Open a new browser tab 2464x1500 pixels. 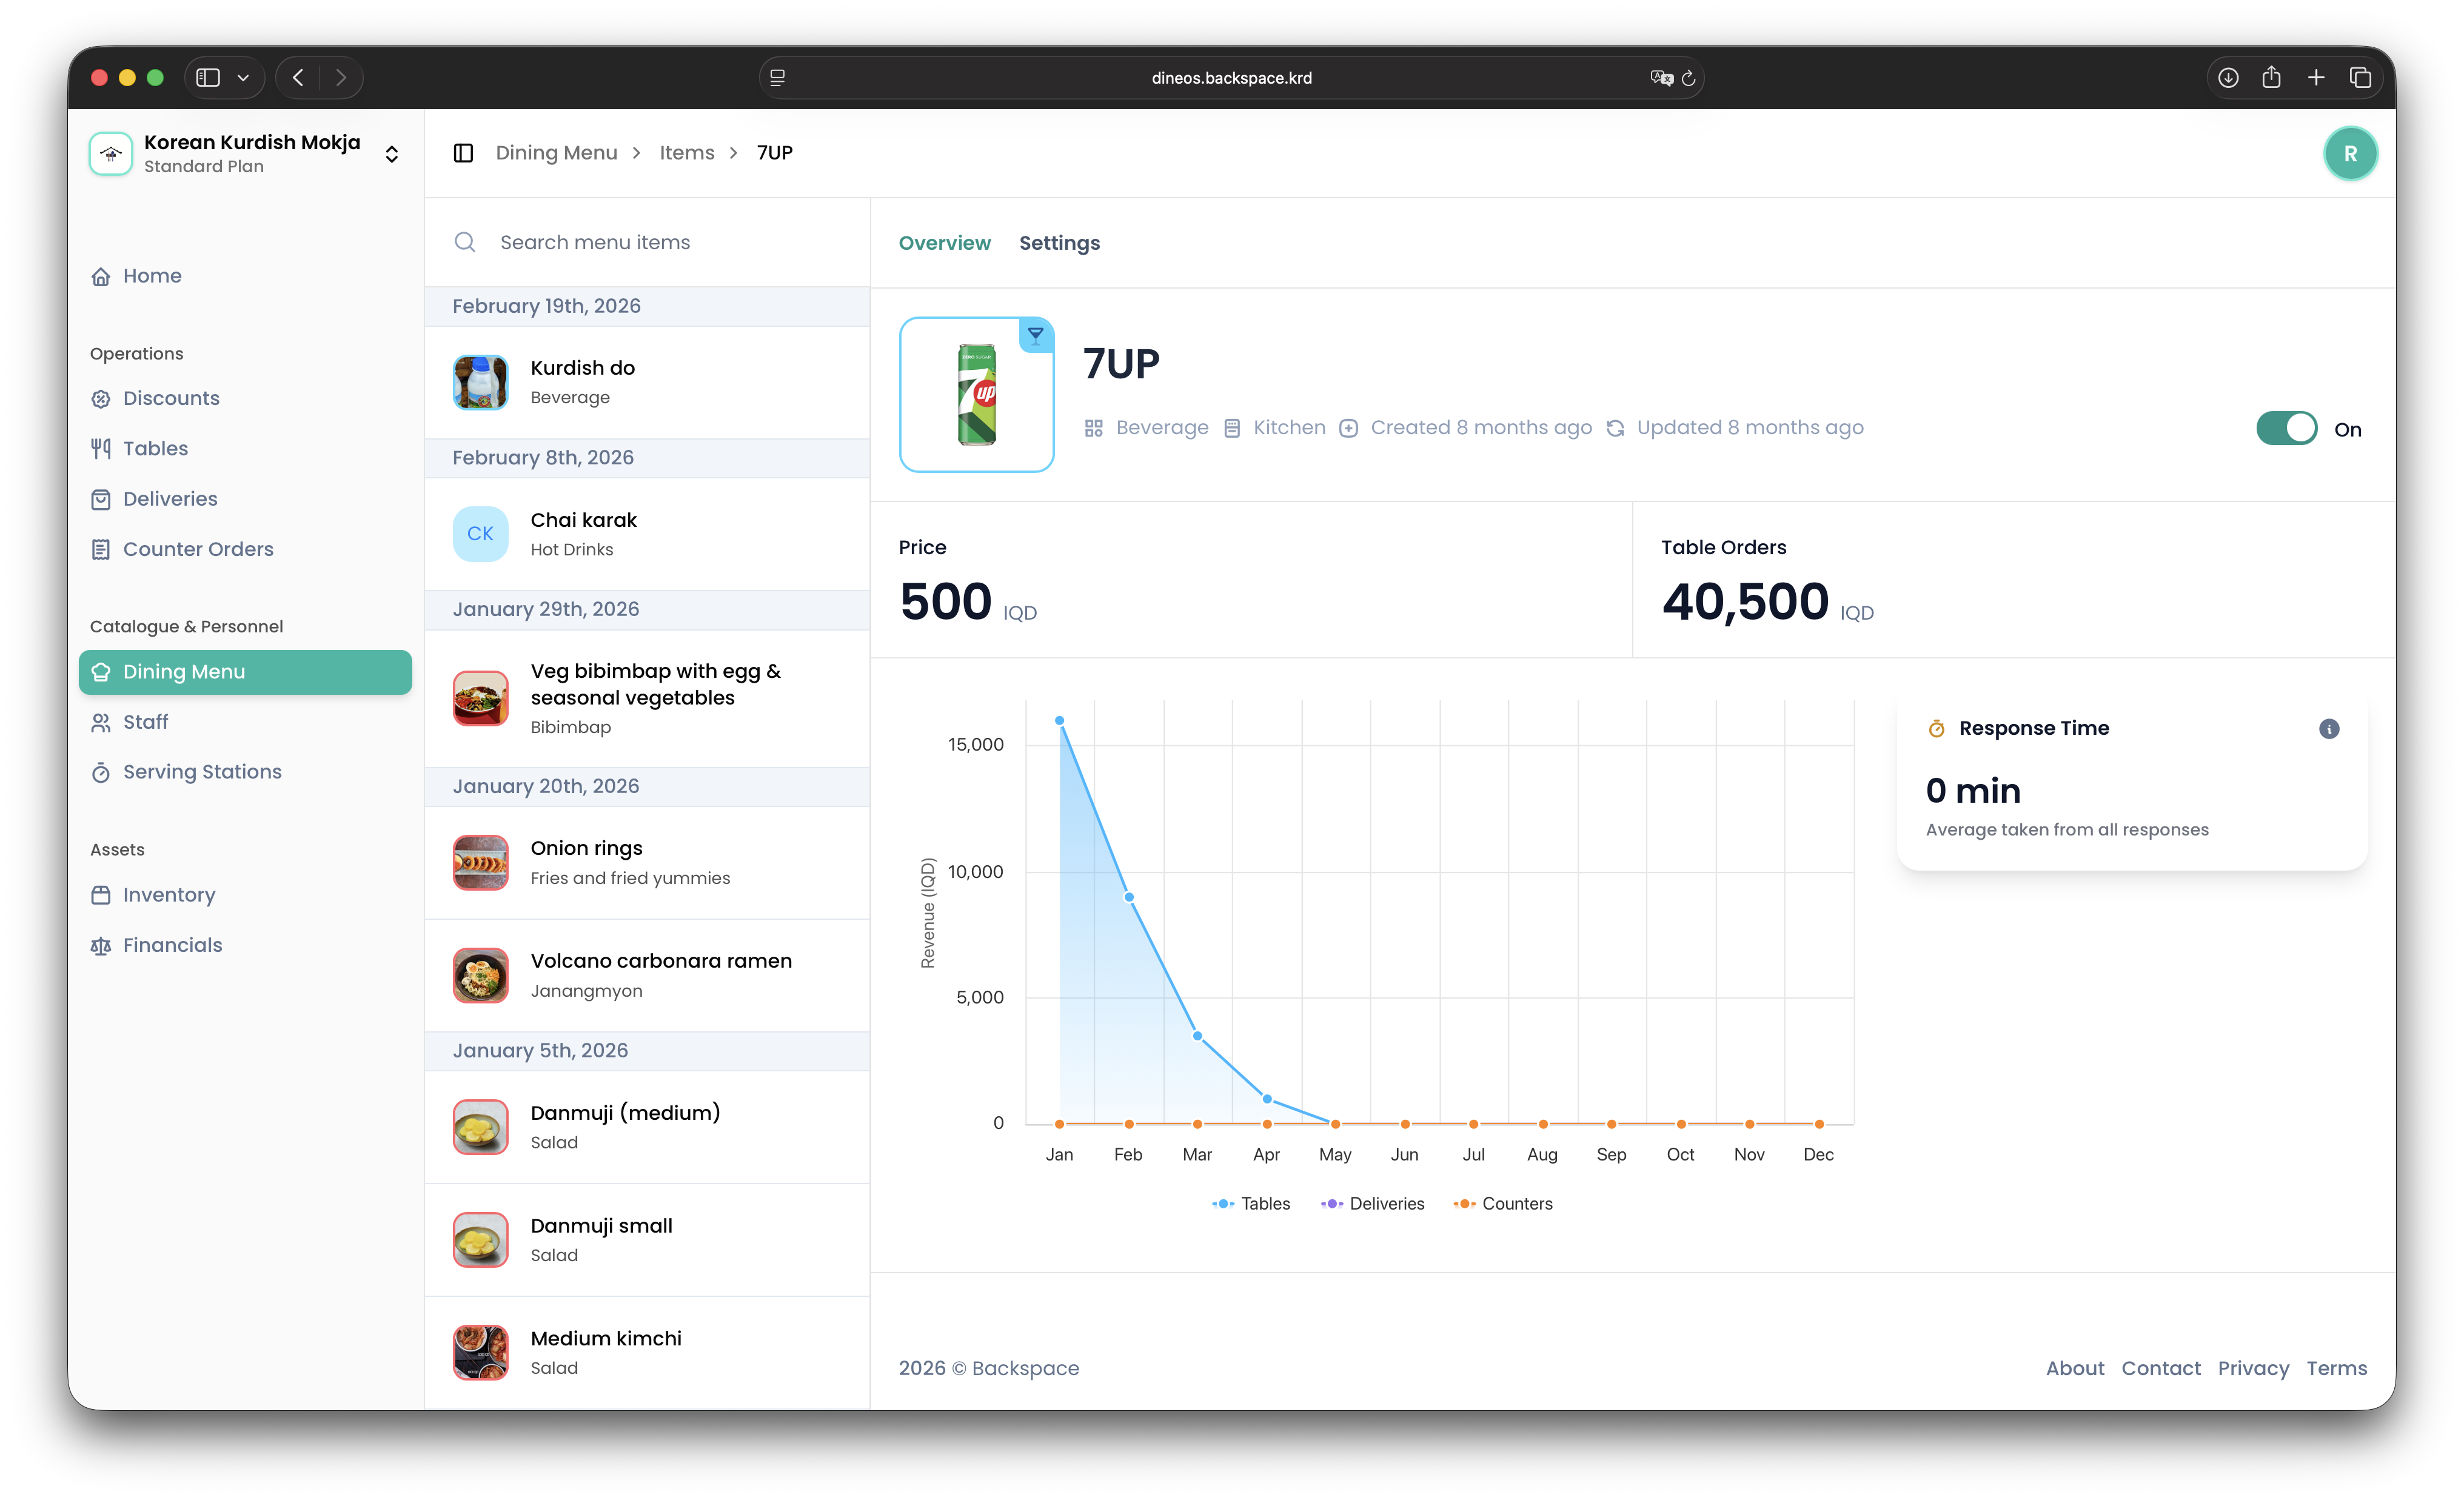pos(2316,78)
